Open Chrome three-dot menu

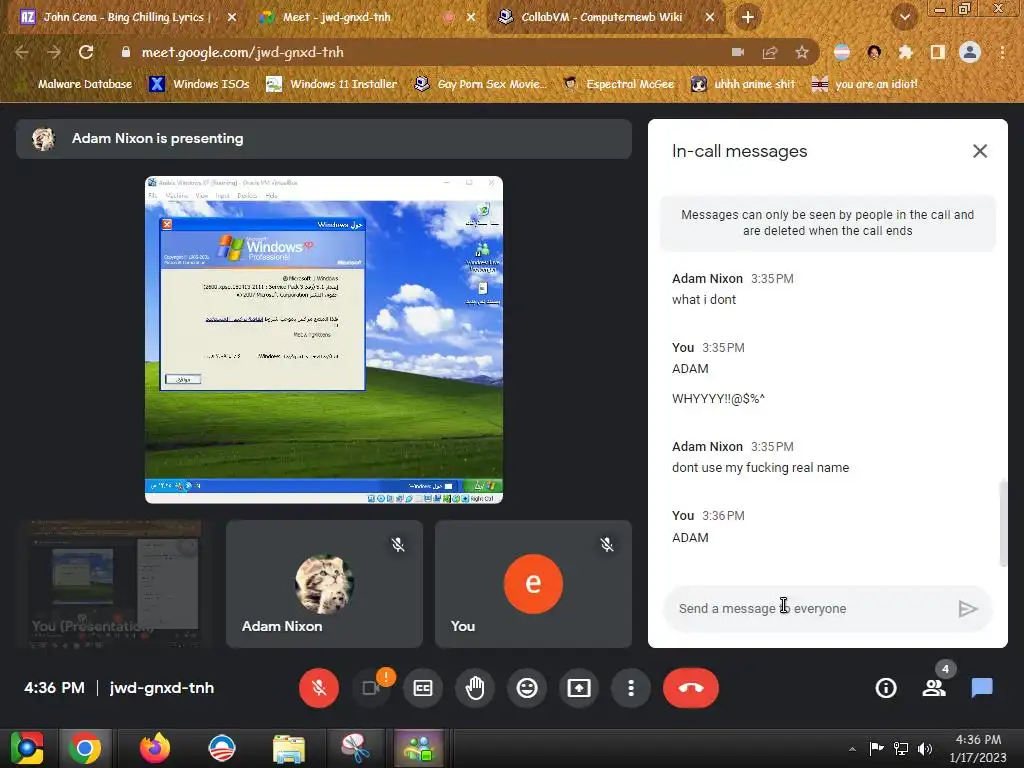click(x=1002, y=52)
